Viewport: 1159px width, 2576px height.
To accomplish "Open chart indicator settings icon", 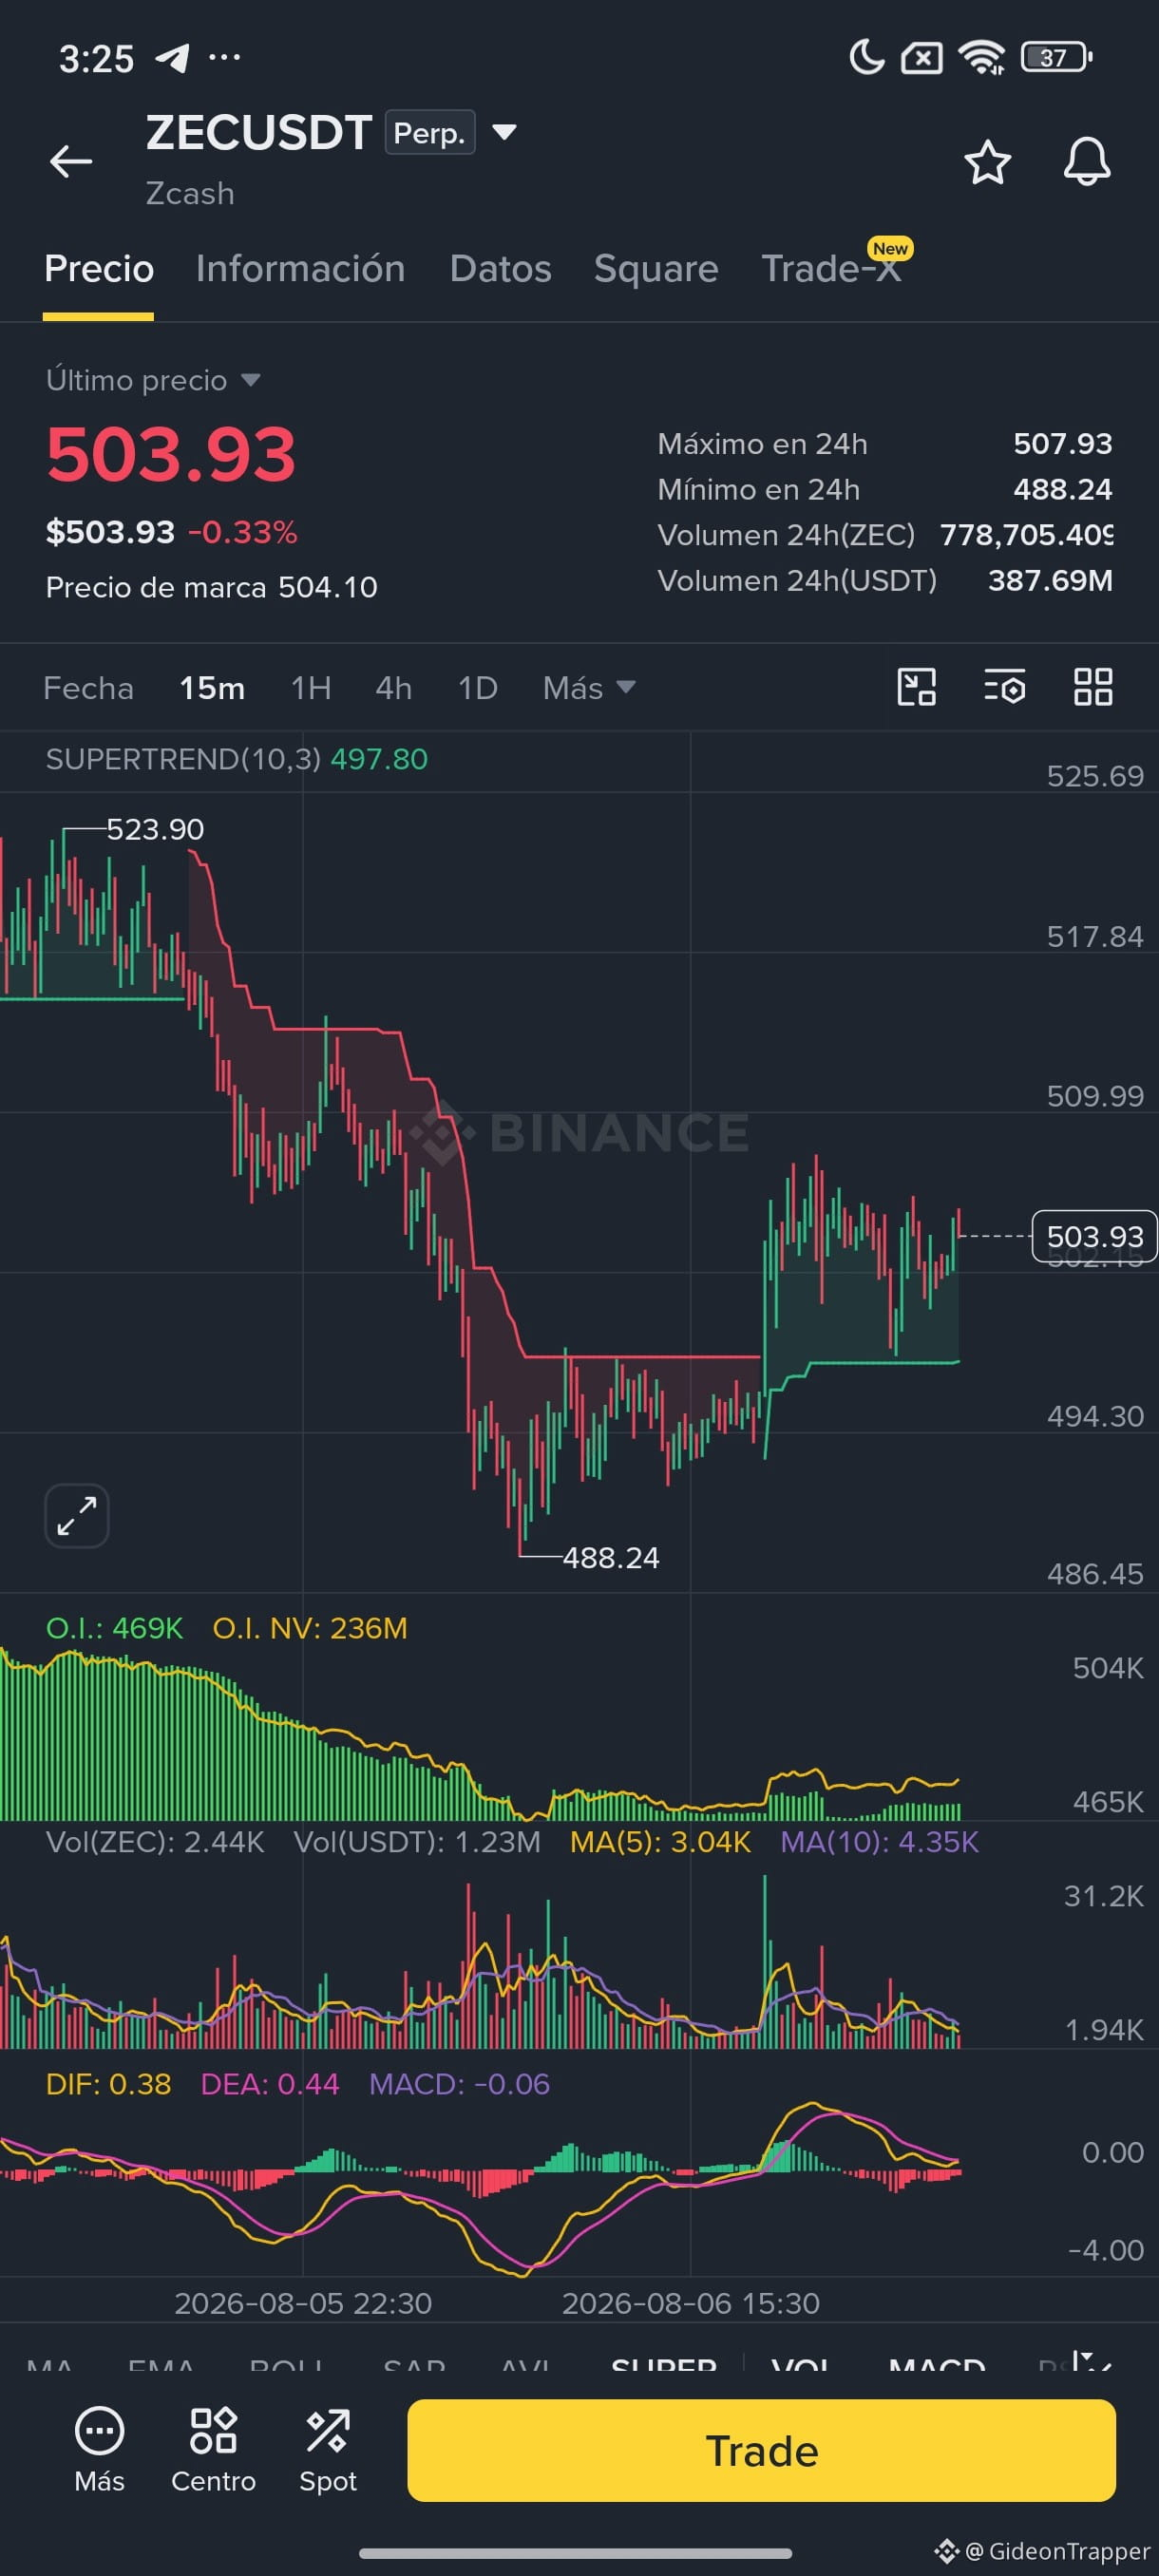I will 1004,687.
